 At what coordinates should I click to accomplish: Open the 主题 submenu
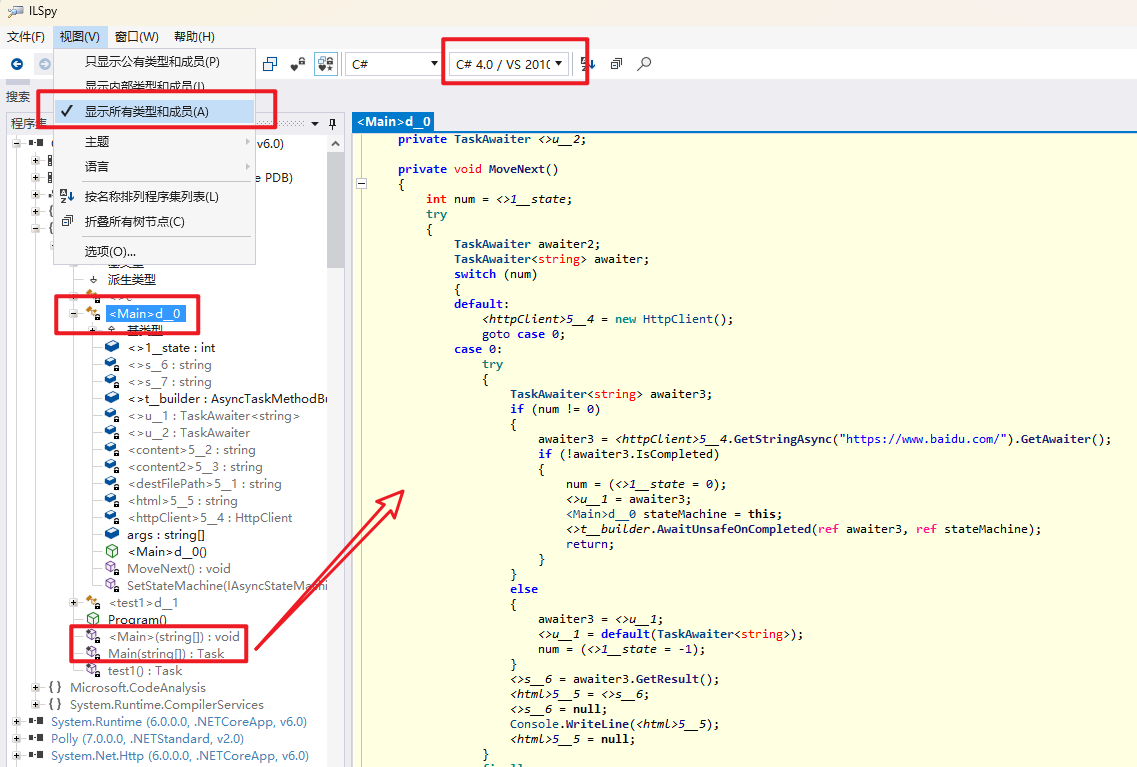click(x=154, y=141)
